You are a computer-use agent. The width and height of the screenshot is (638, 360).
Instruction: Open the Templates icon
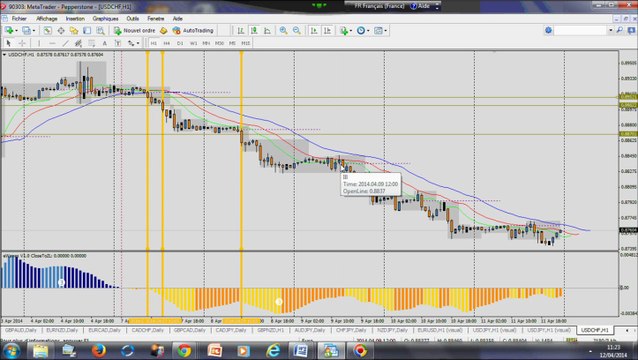378,31
